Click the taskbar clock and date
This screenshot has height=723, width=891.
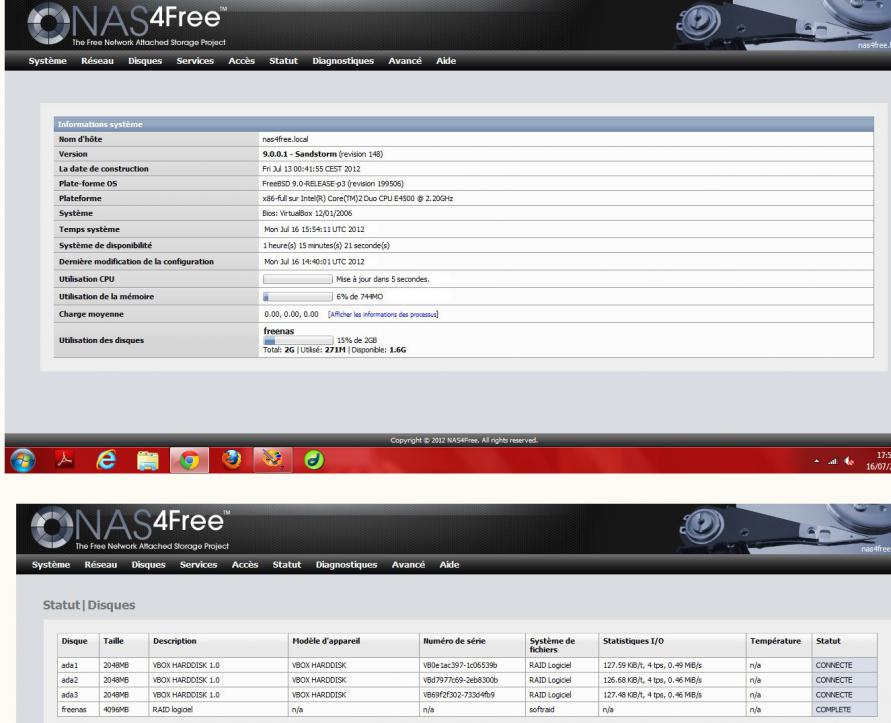(x=878, y=460)
